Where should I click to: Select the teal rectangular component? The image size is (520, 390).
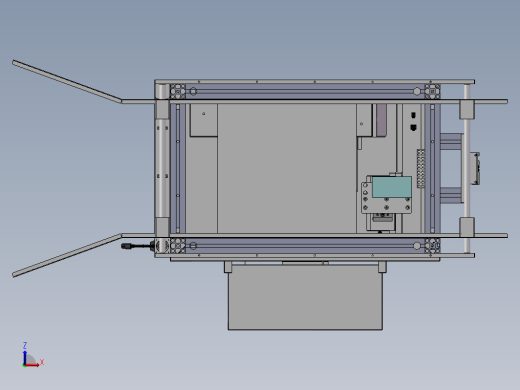(392, 187)
